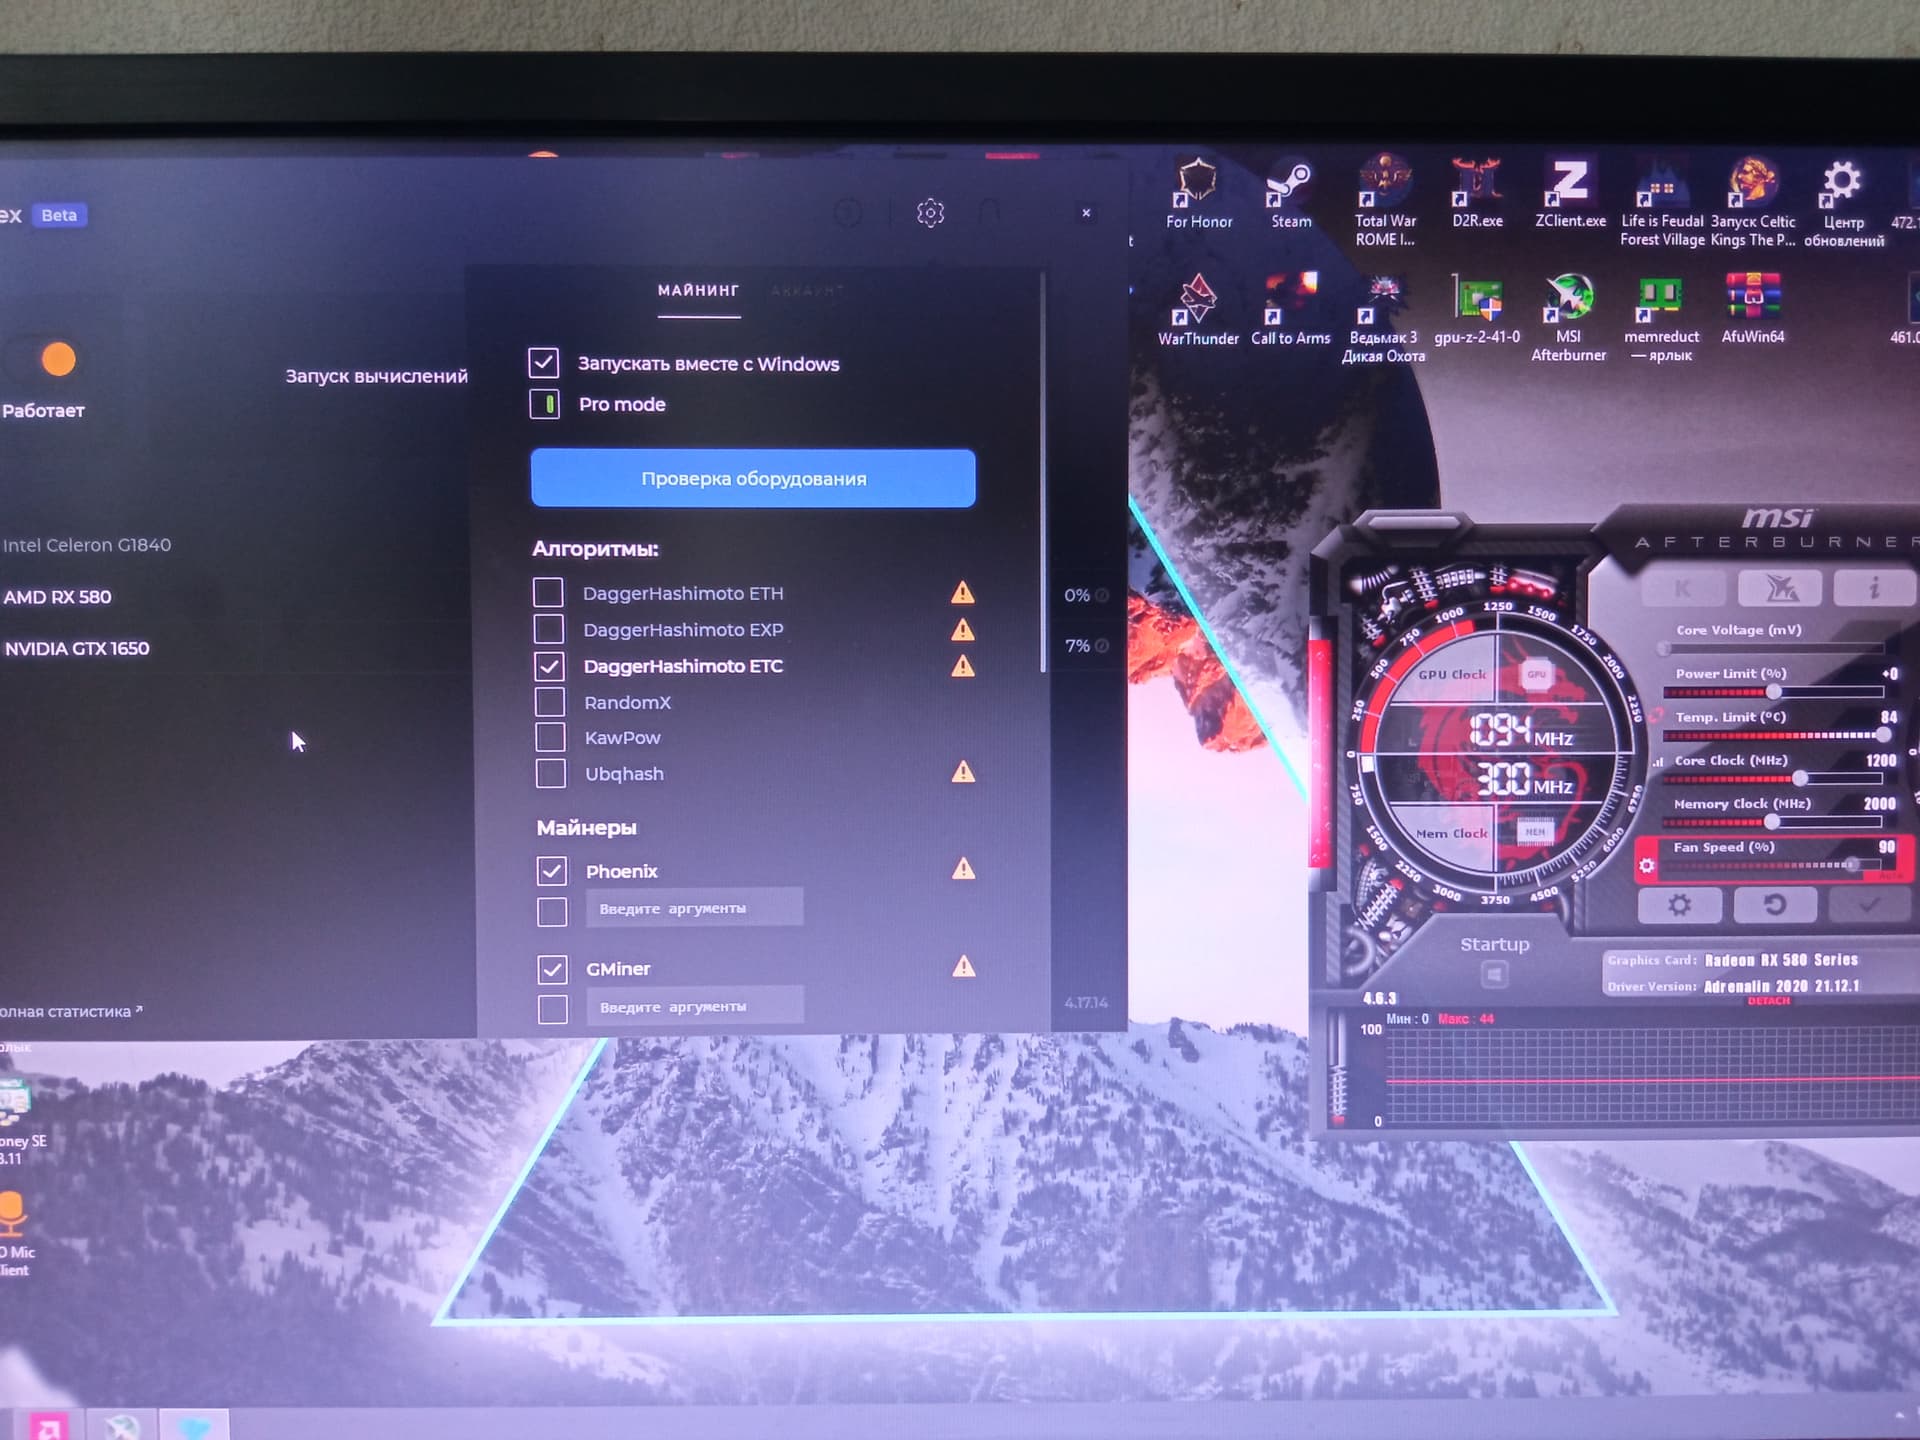This screenshot has width=1920, height=1440.
Task: Click Afterburner reset settings icon
Action: click(1774, 905)
